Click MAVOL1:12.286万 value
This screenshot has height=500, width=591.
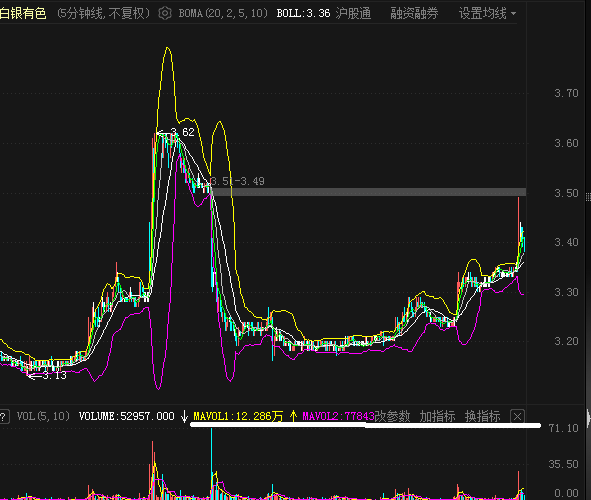click(x=238, y=416)
